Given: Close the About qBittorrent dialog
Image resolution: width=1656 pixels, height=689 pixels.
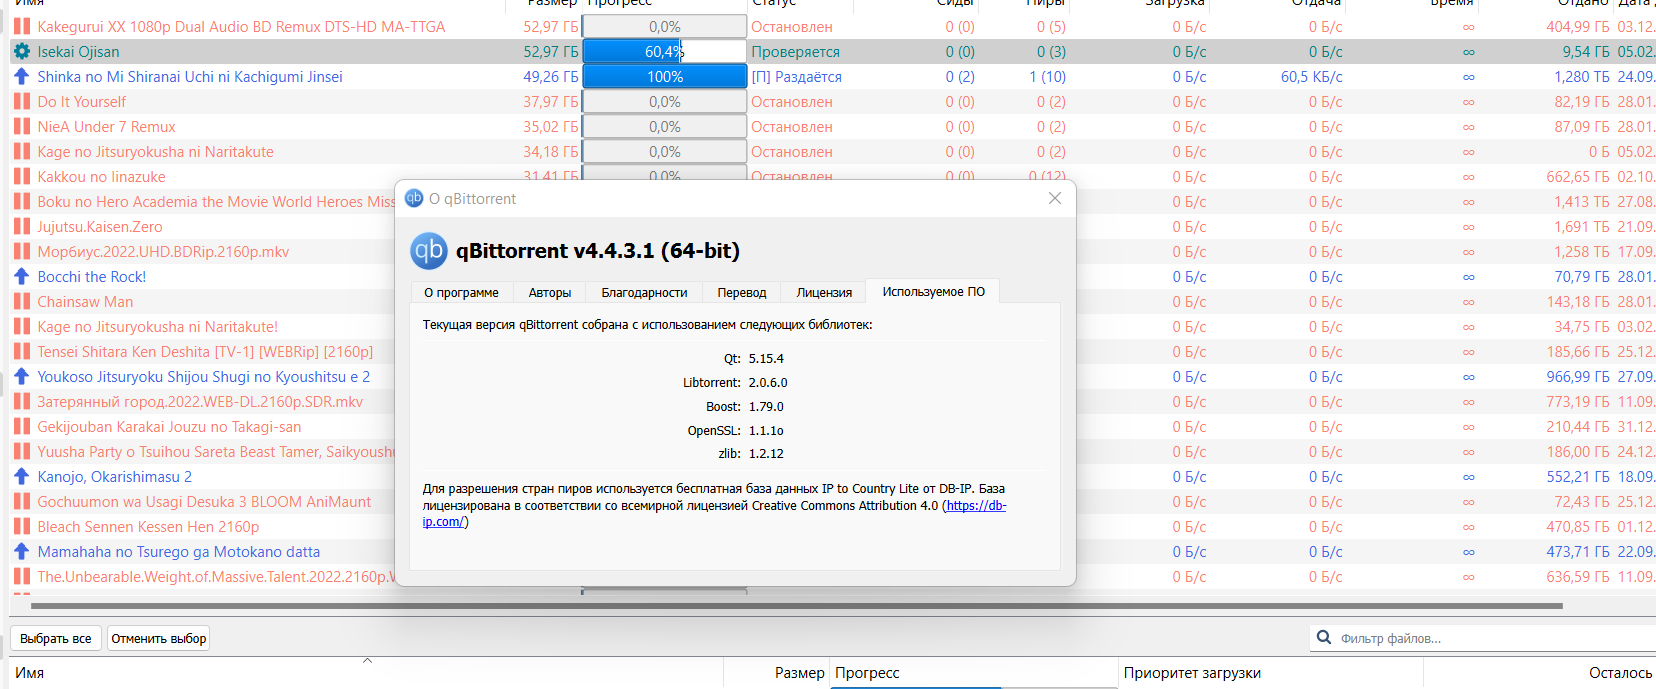Looking at the screenshot, I should 1054,199.
